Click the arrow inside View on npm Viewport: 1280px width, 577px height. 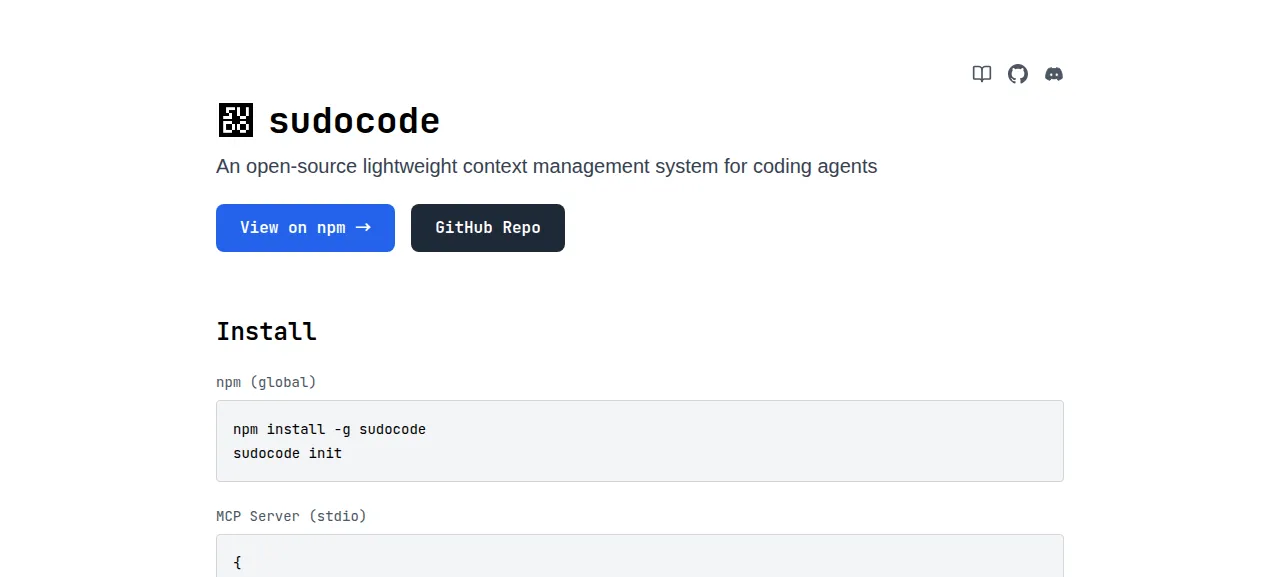coord(363,228)
